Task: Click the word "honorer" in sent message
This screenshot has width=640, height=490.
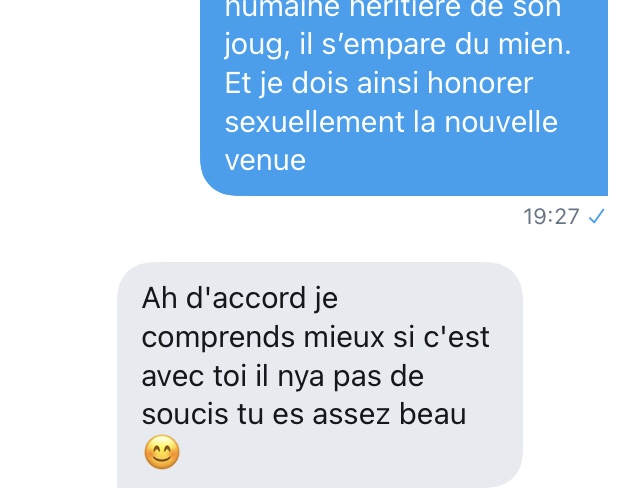Action: coord(480,83)
